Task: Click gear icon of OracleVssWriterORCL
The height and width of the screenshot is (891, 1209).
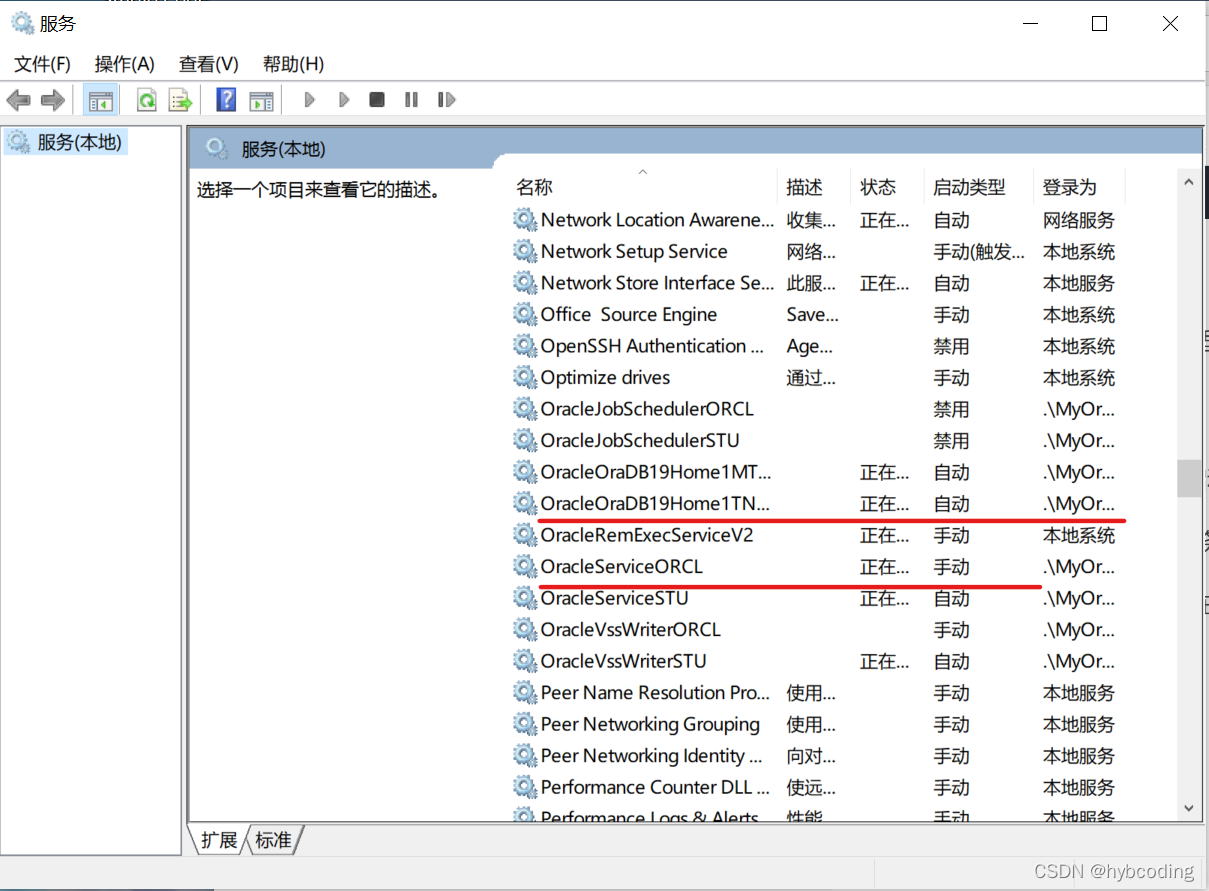Action: 525,629
